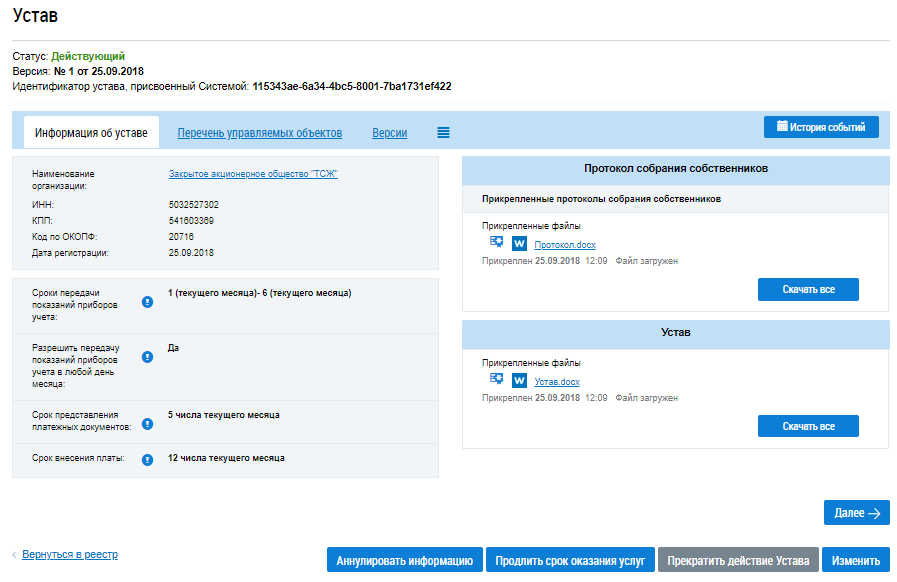This screenshot has height=582, width=897.
Task: Click info icon for payment documents deadline
Action: pos(147,423)
